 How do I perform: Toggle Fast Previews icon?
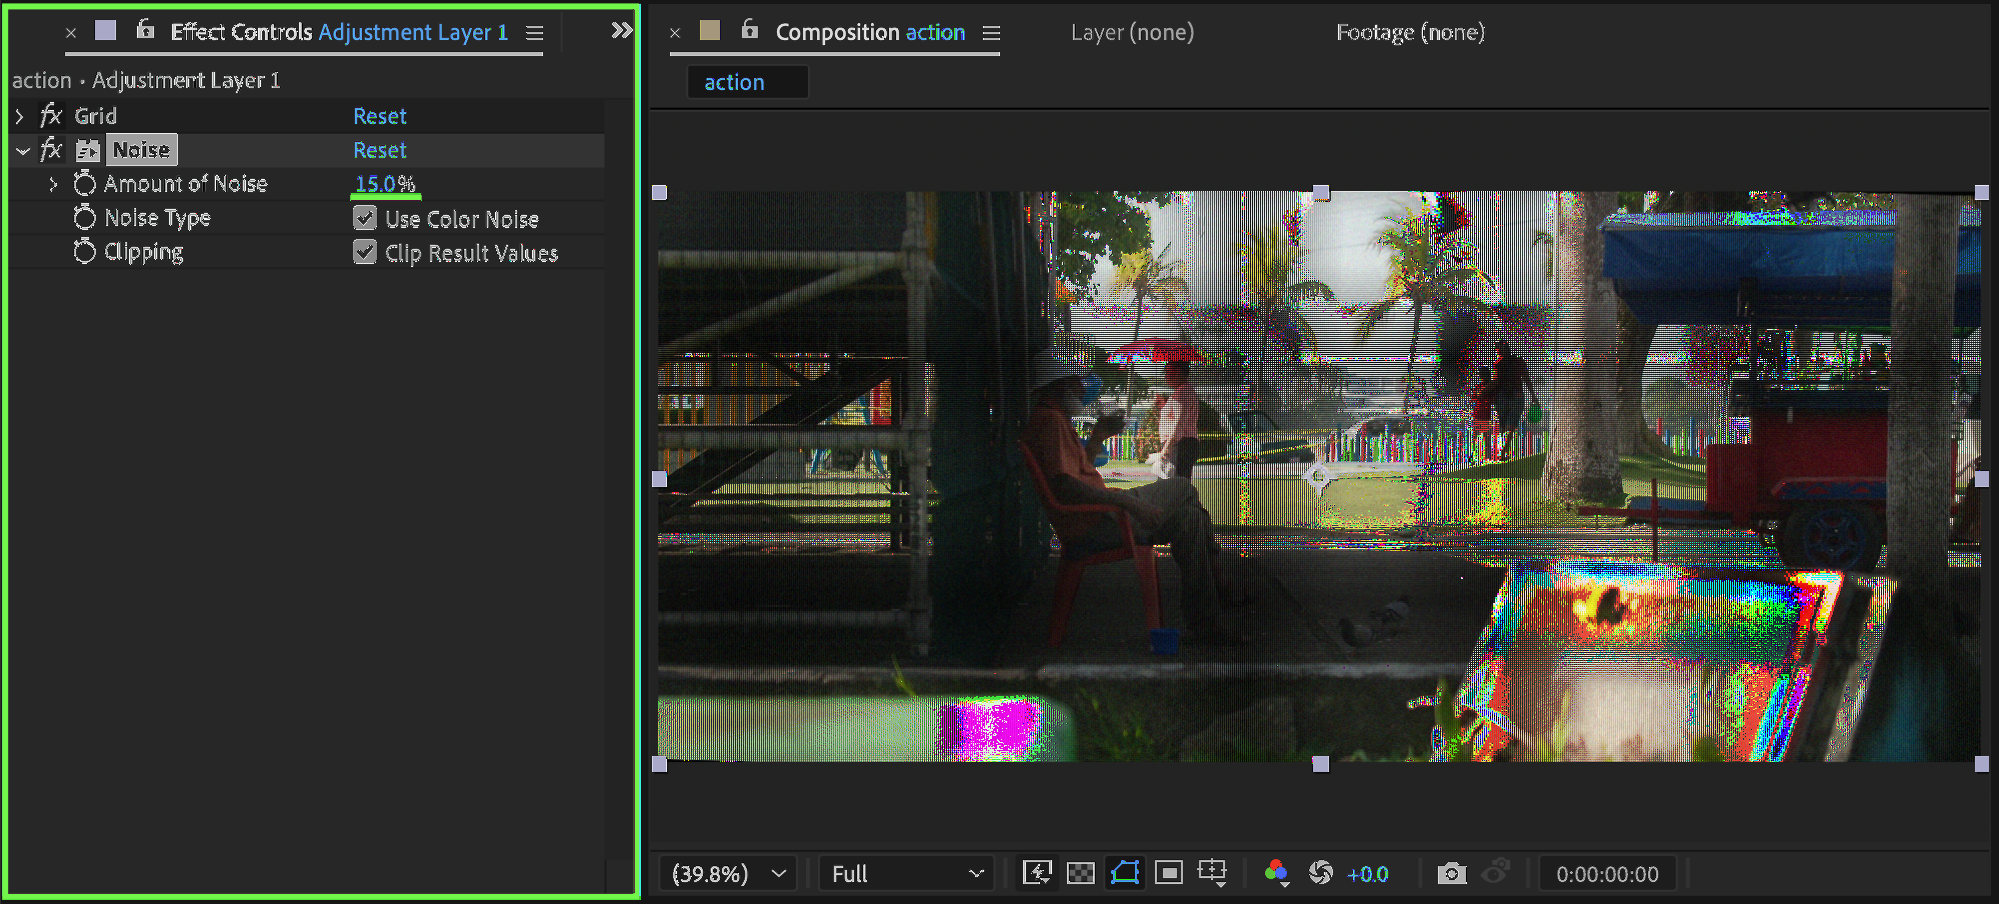1037,873
